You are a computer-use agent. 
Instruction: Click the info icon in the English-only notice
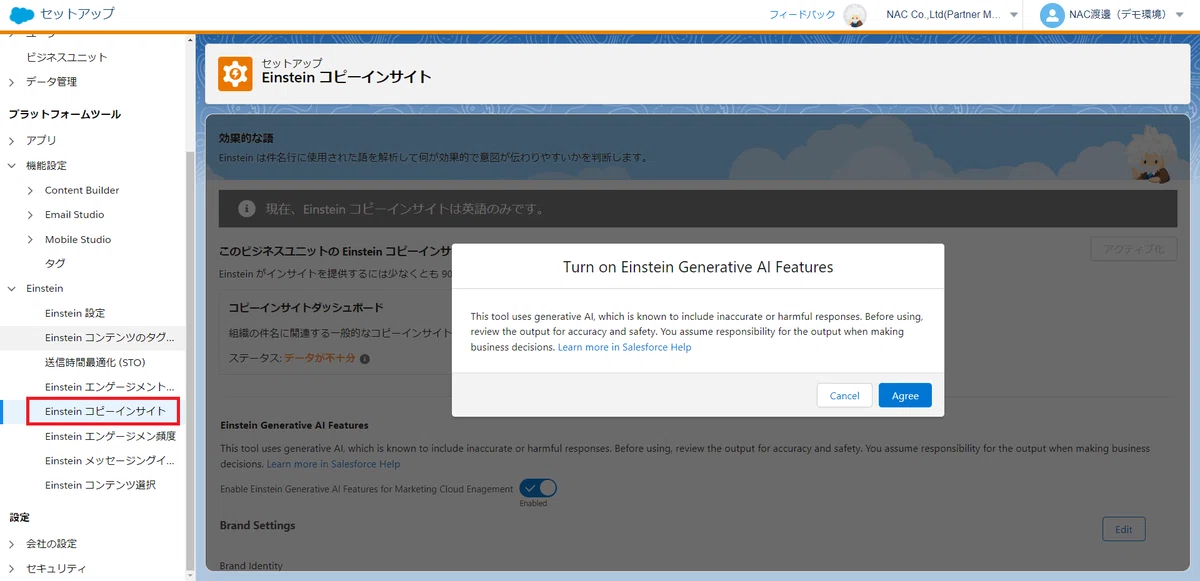[246, 209]
